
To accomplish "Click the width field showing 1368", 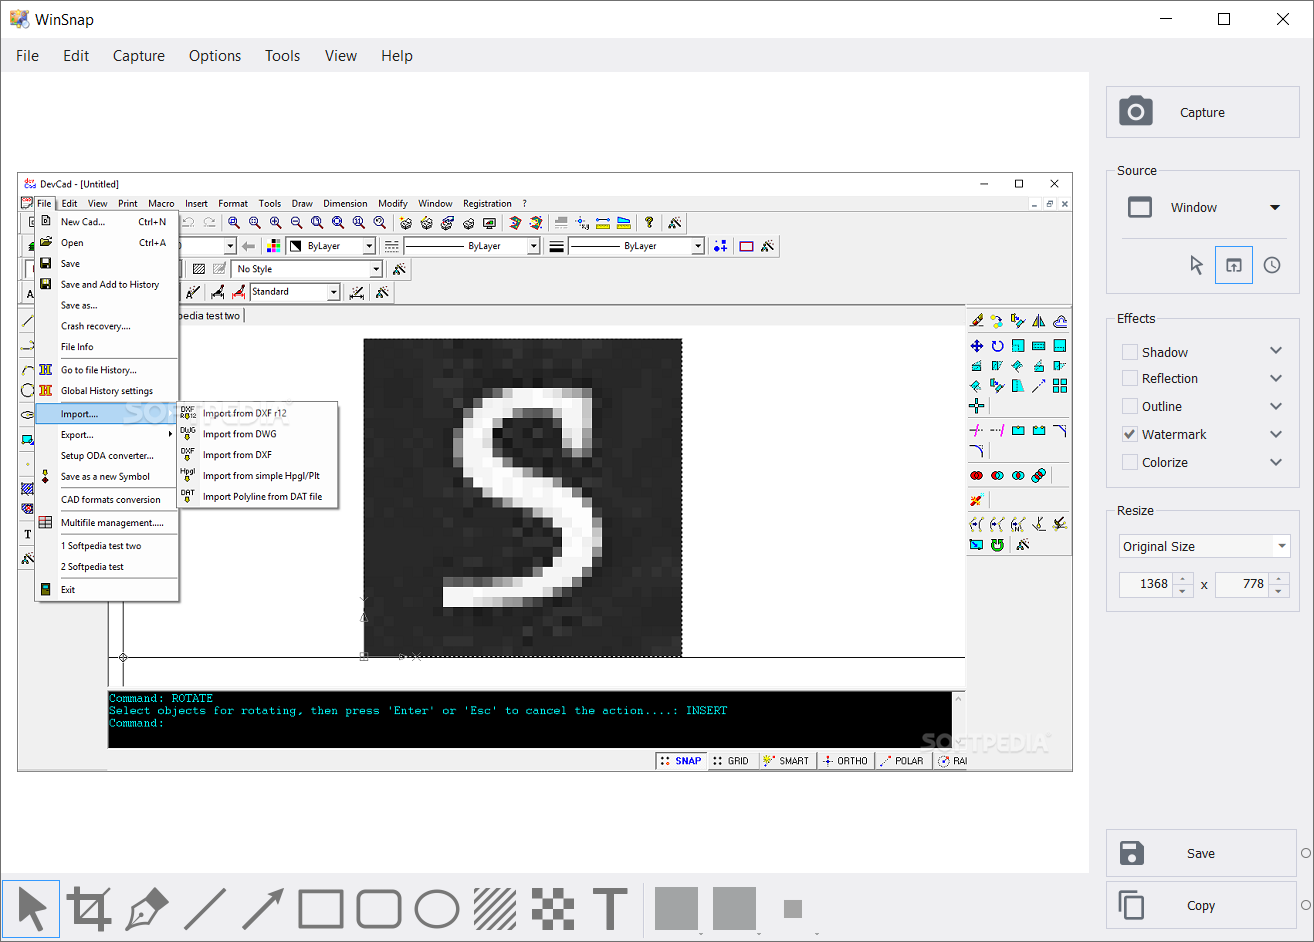I will [x=1147, y=584].
